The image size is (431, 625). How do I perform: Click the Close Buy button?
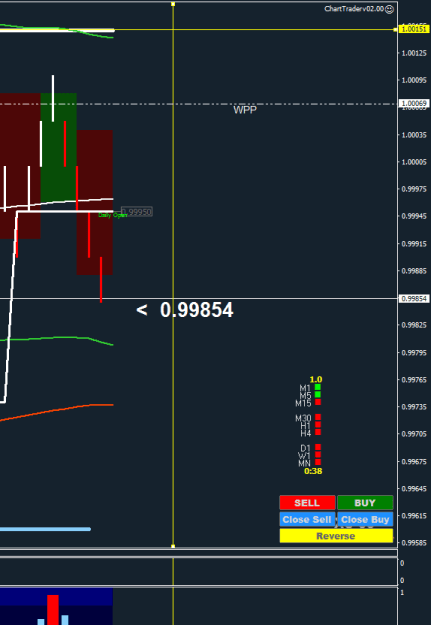pyautogui.click(x=365, y=519)
